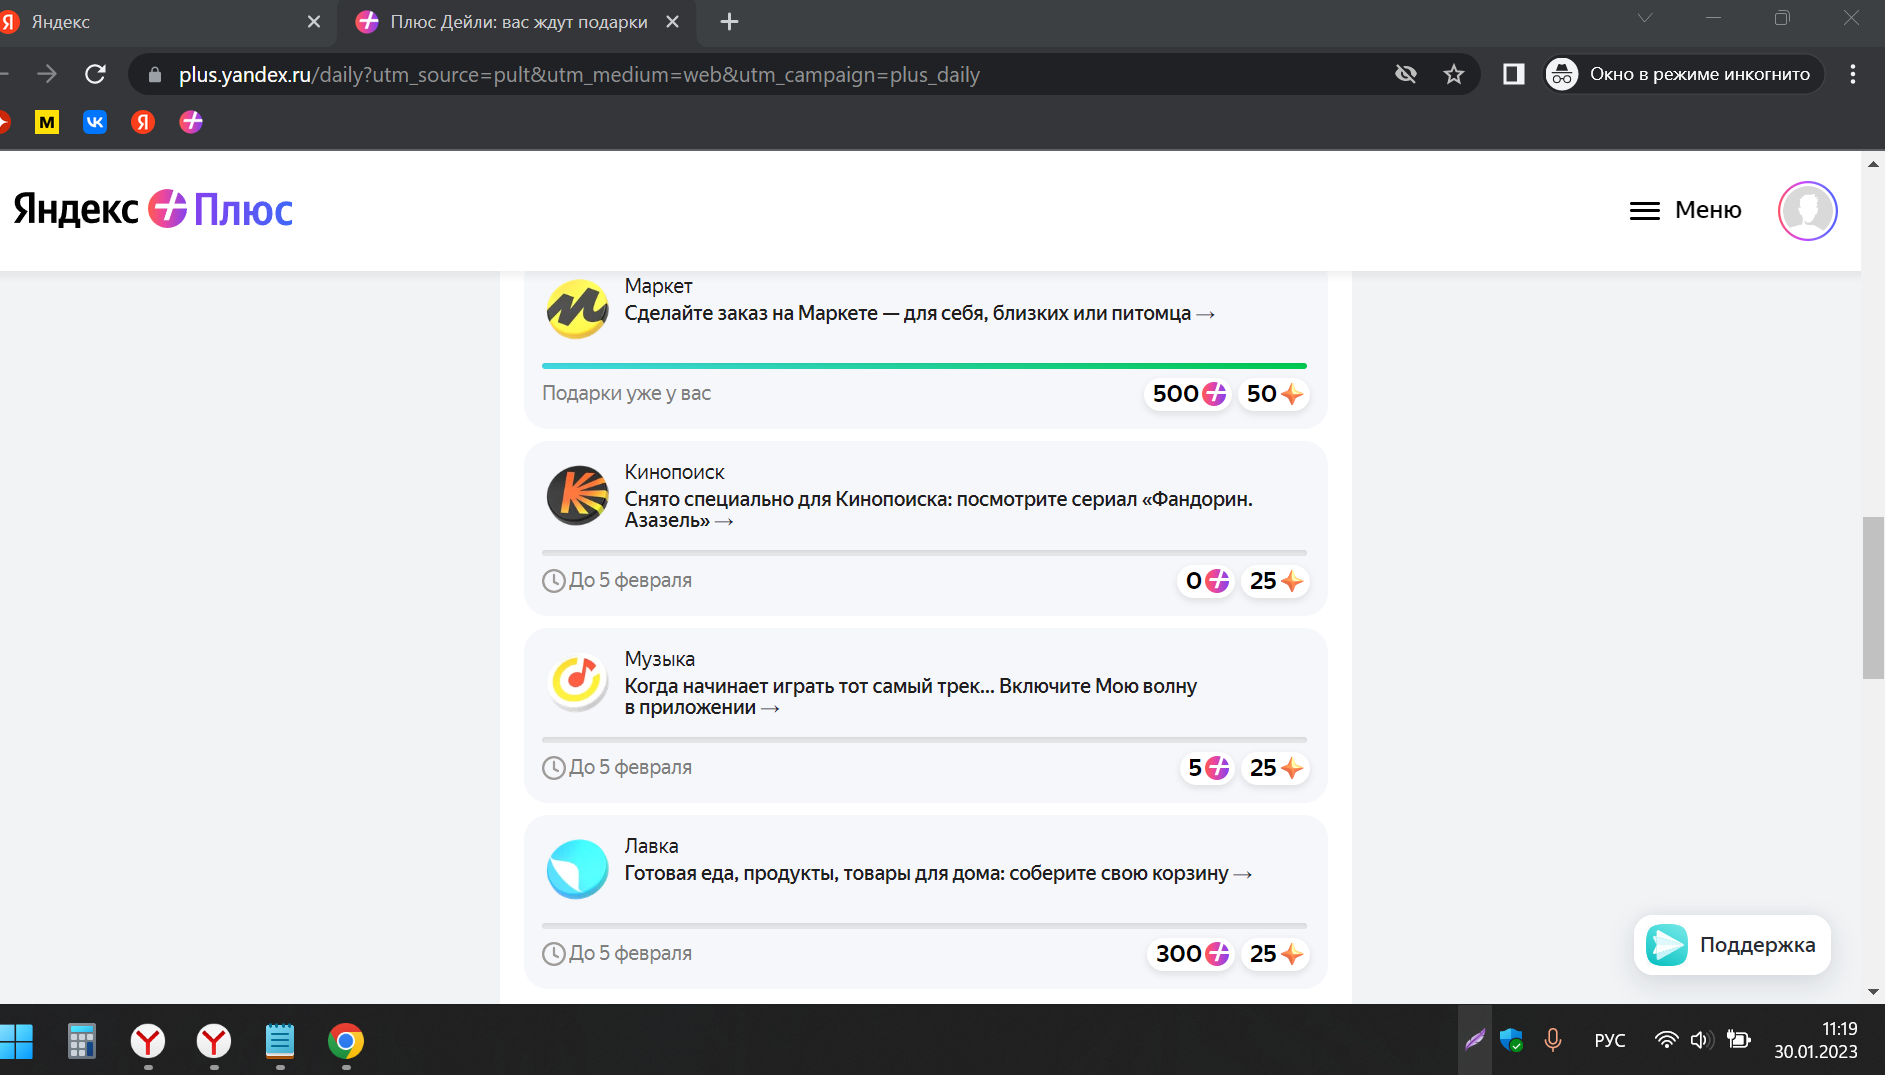
Task: Click 'Подарки уже у вас' status text
Action: (x=626, y=393)
